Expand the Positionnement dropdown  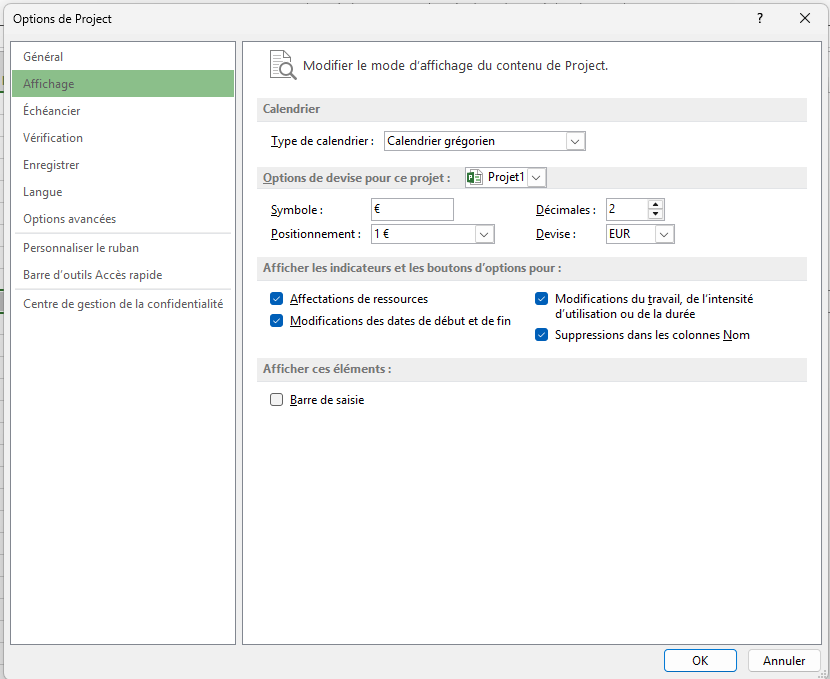point(484,232)
